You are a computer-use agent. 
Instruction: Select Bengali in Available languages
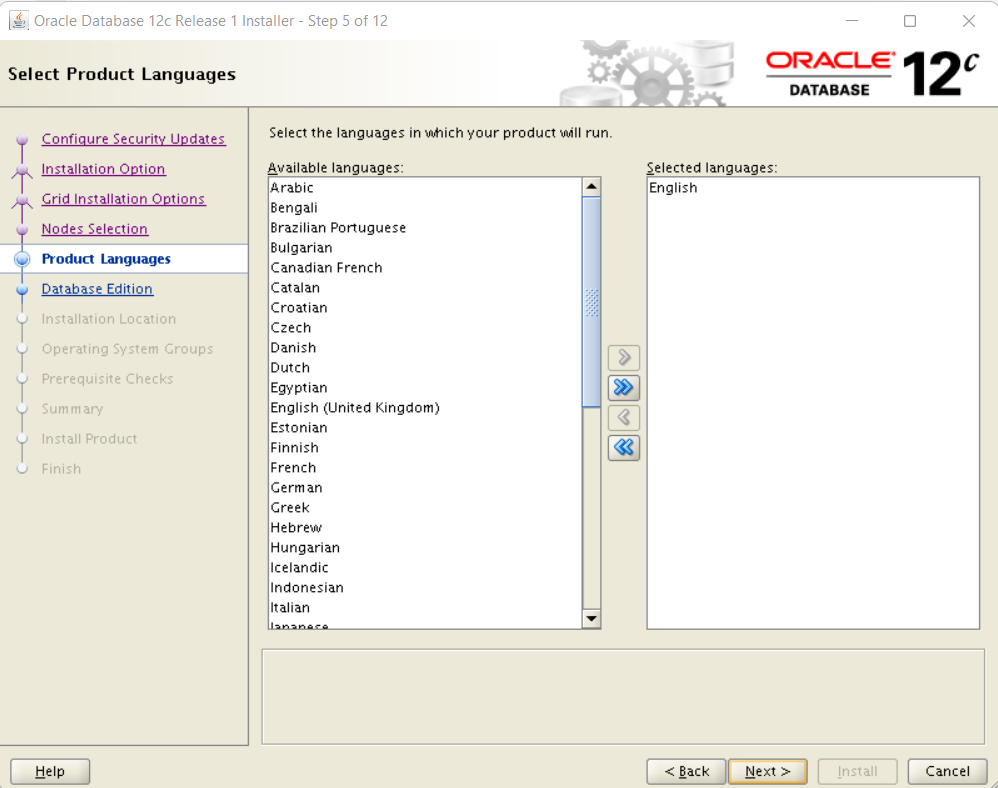click(x=425, y=208)
